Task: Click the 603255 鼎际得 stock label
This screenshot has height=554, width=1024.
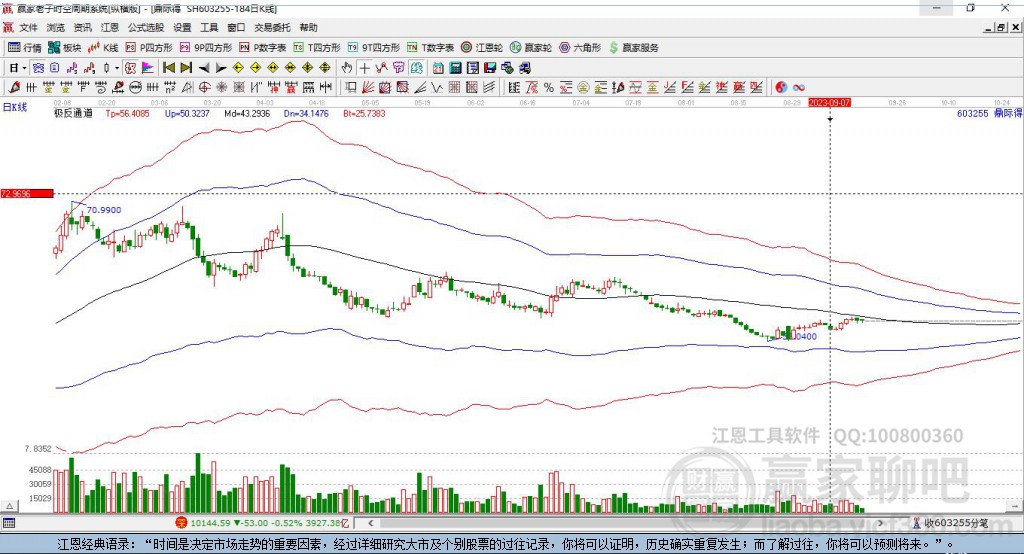Action: point(989,114)
